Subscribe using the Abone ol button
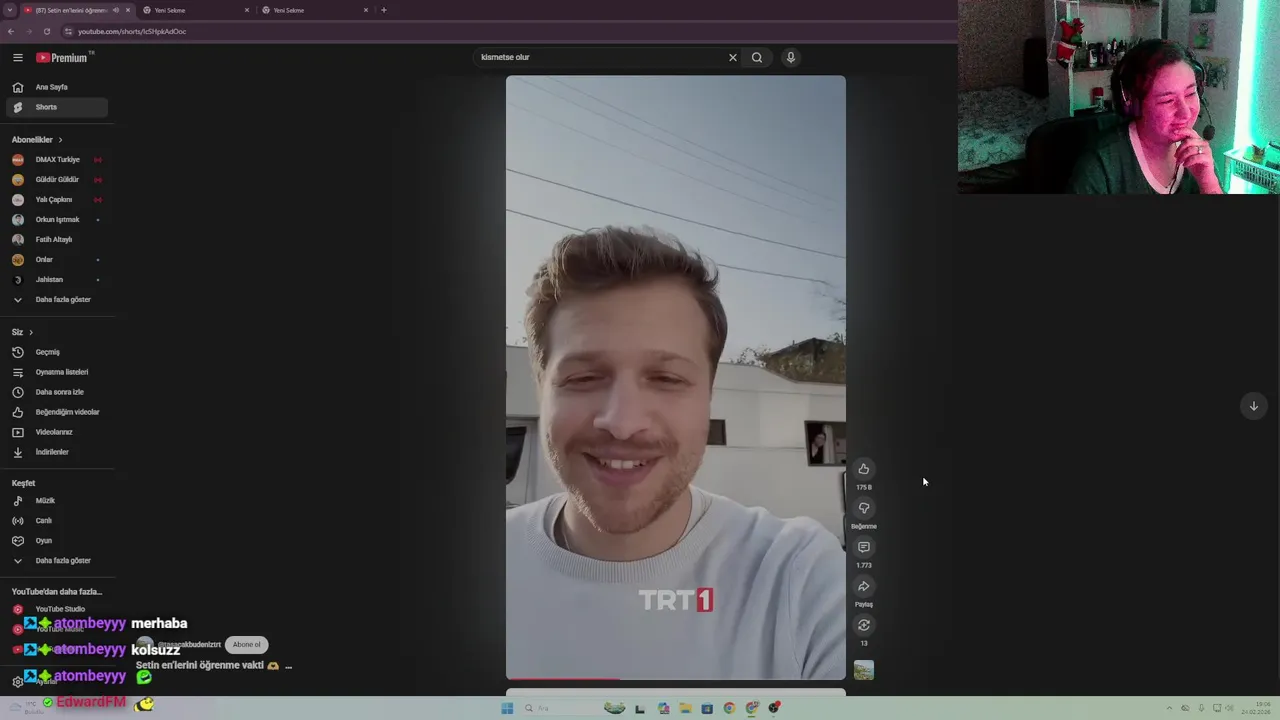Image resolution: width=1280 pixels, height=720 pixels. click(x=246, y=645)
